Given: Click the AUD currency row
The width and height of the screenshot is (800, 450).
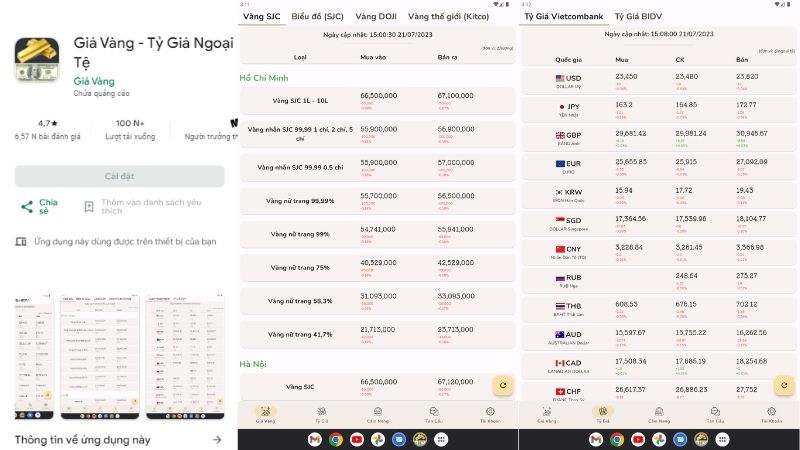Looking at the screenshot, I should pyautogui.click(x=659, y=338).
